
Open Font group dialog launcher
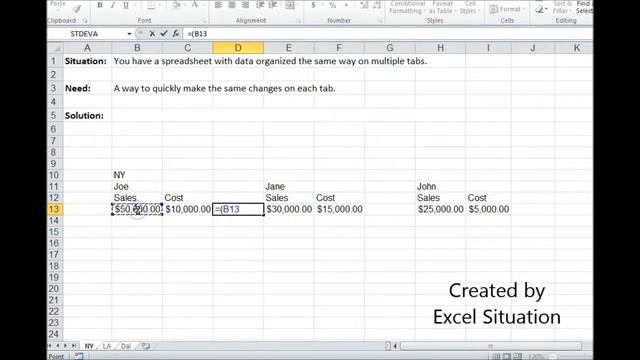(x=204, y=21)
